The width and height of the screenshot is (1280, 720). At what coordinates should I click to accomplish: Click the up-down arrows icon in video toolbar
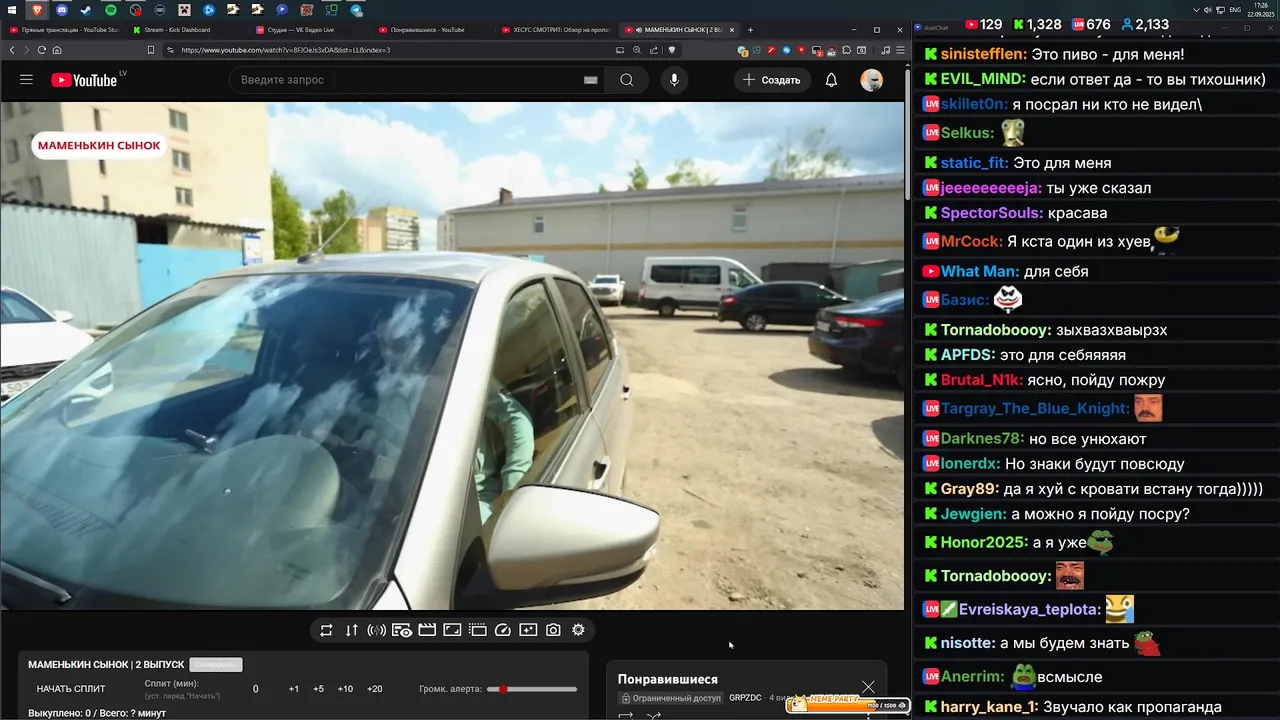pos(351,630)
